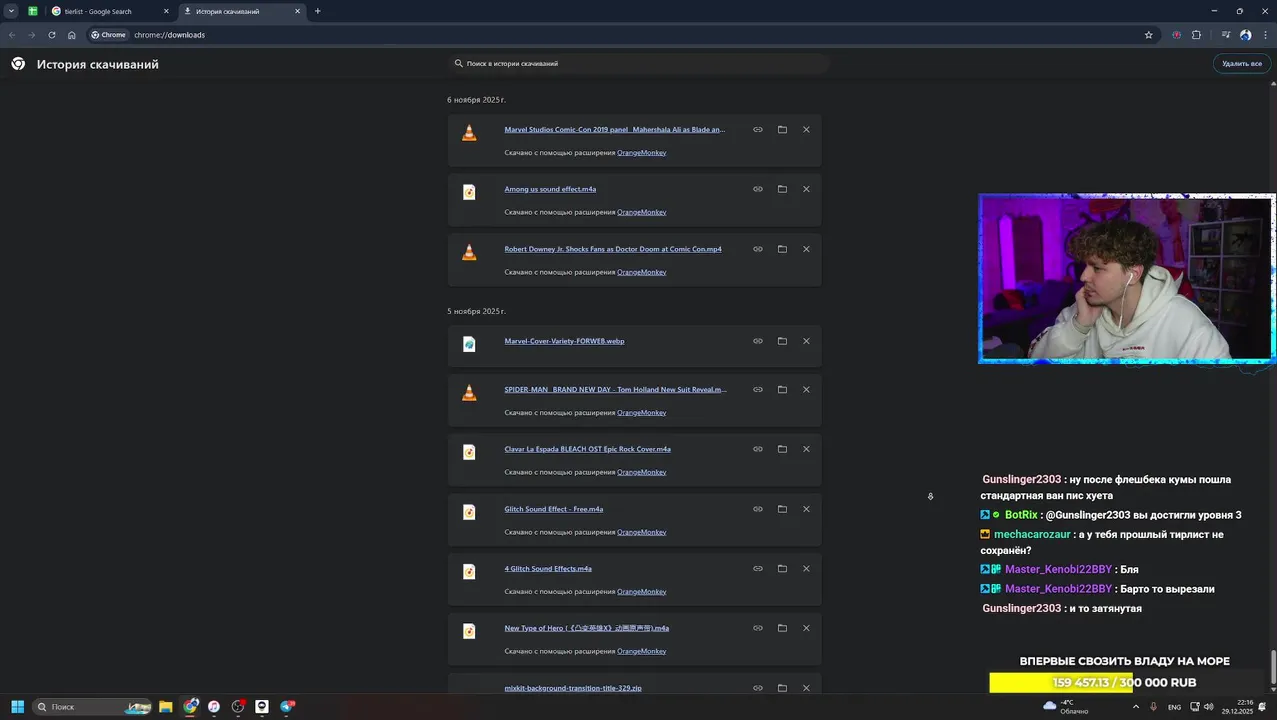Show Robert Downey Jr. Doctor Doom mp4 in folder
1277x720 pixels.
(782, 249)
